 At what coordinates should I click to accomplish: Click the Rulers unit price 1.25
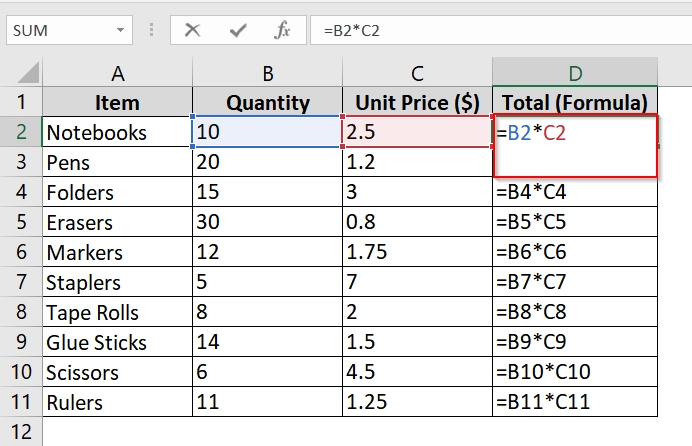tap(417, 402)
